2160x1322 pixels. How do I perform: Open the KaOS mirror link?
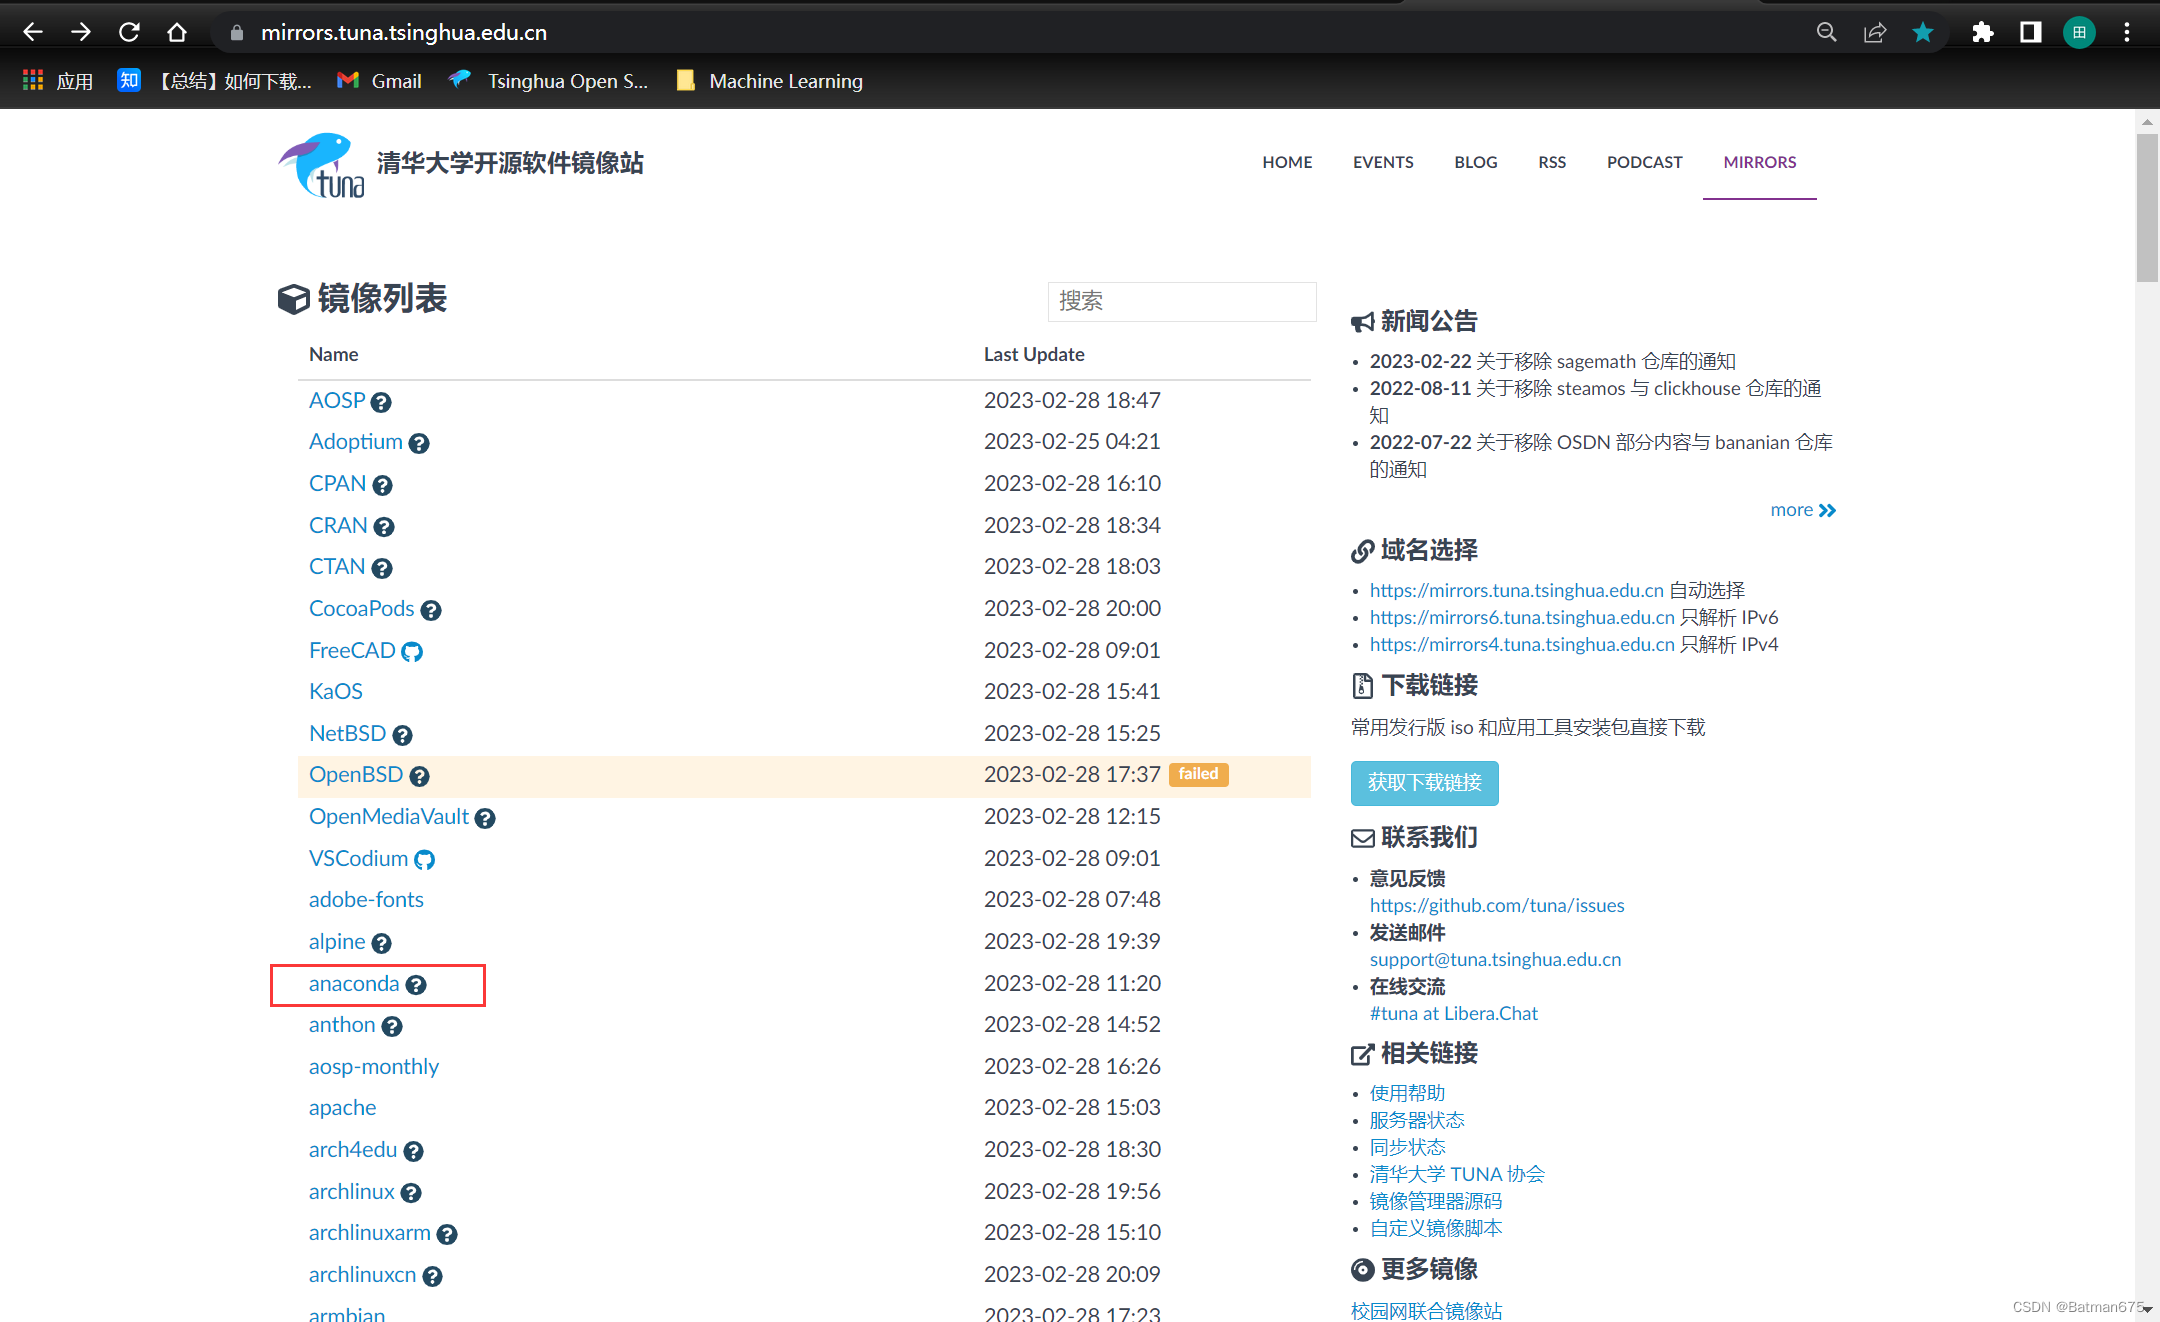[336, 691]
